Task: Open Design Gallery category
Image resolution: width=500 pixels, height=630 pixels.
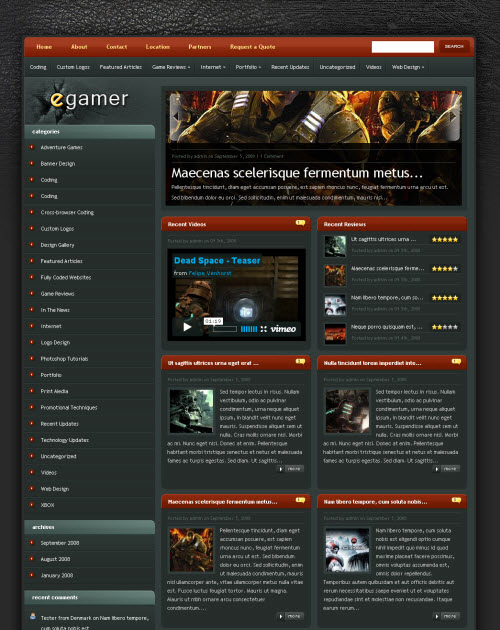Action: click(x=57, y=245)
